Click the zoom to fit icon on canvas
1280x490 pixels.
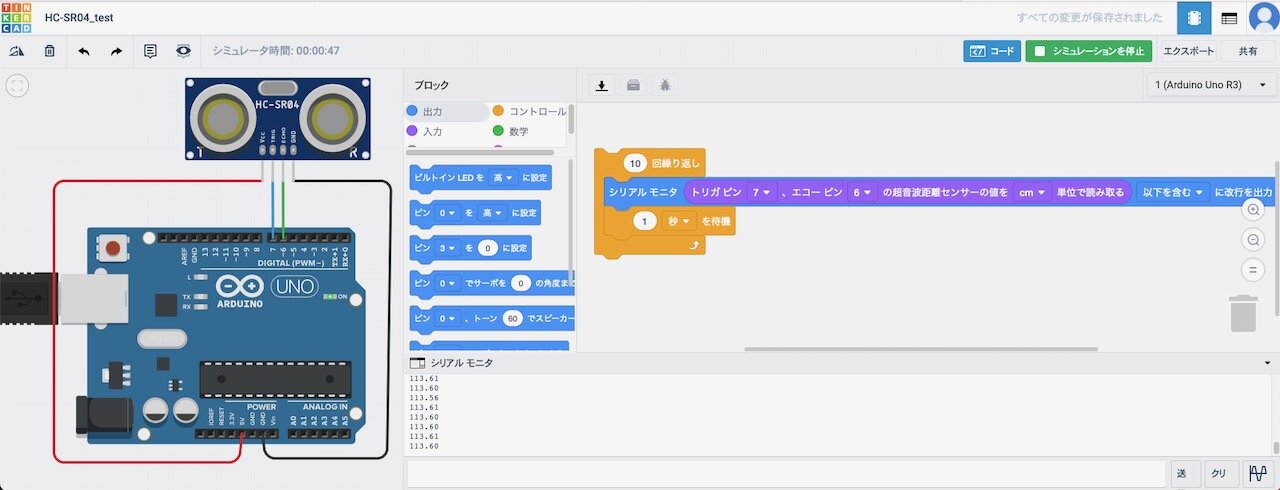pyautogui.click(x=17, y=86)
